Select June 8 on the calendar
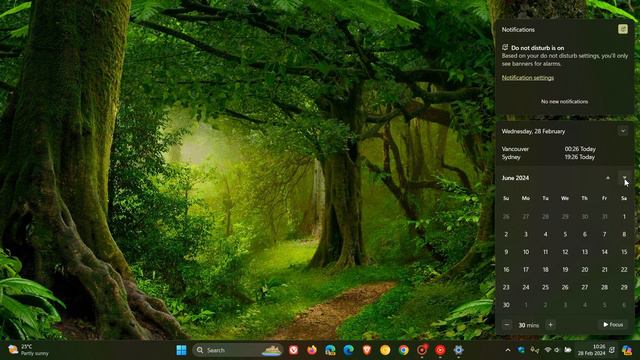Screen dimensions: 640x360 (624, 234)
